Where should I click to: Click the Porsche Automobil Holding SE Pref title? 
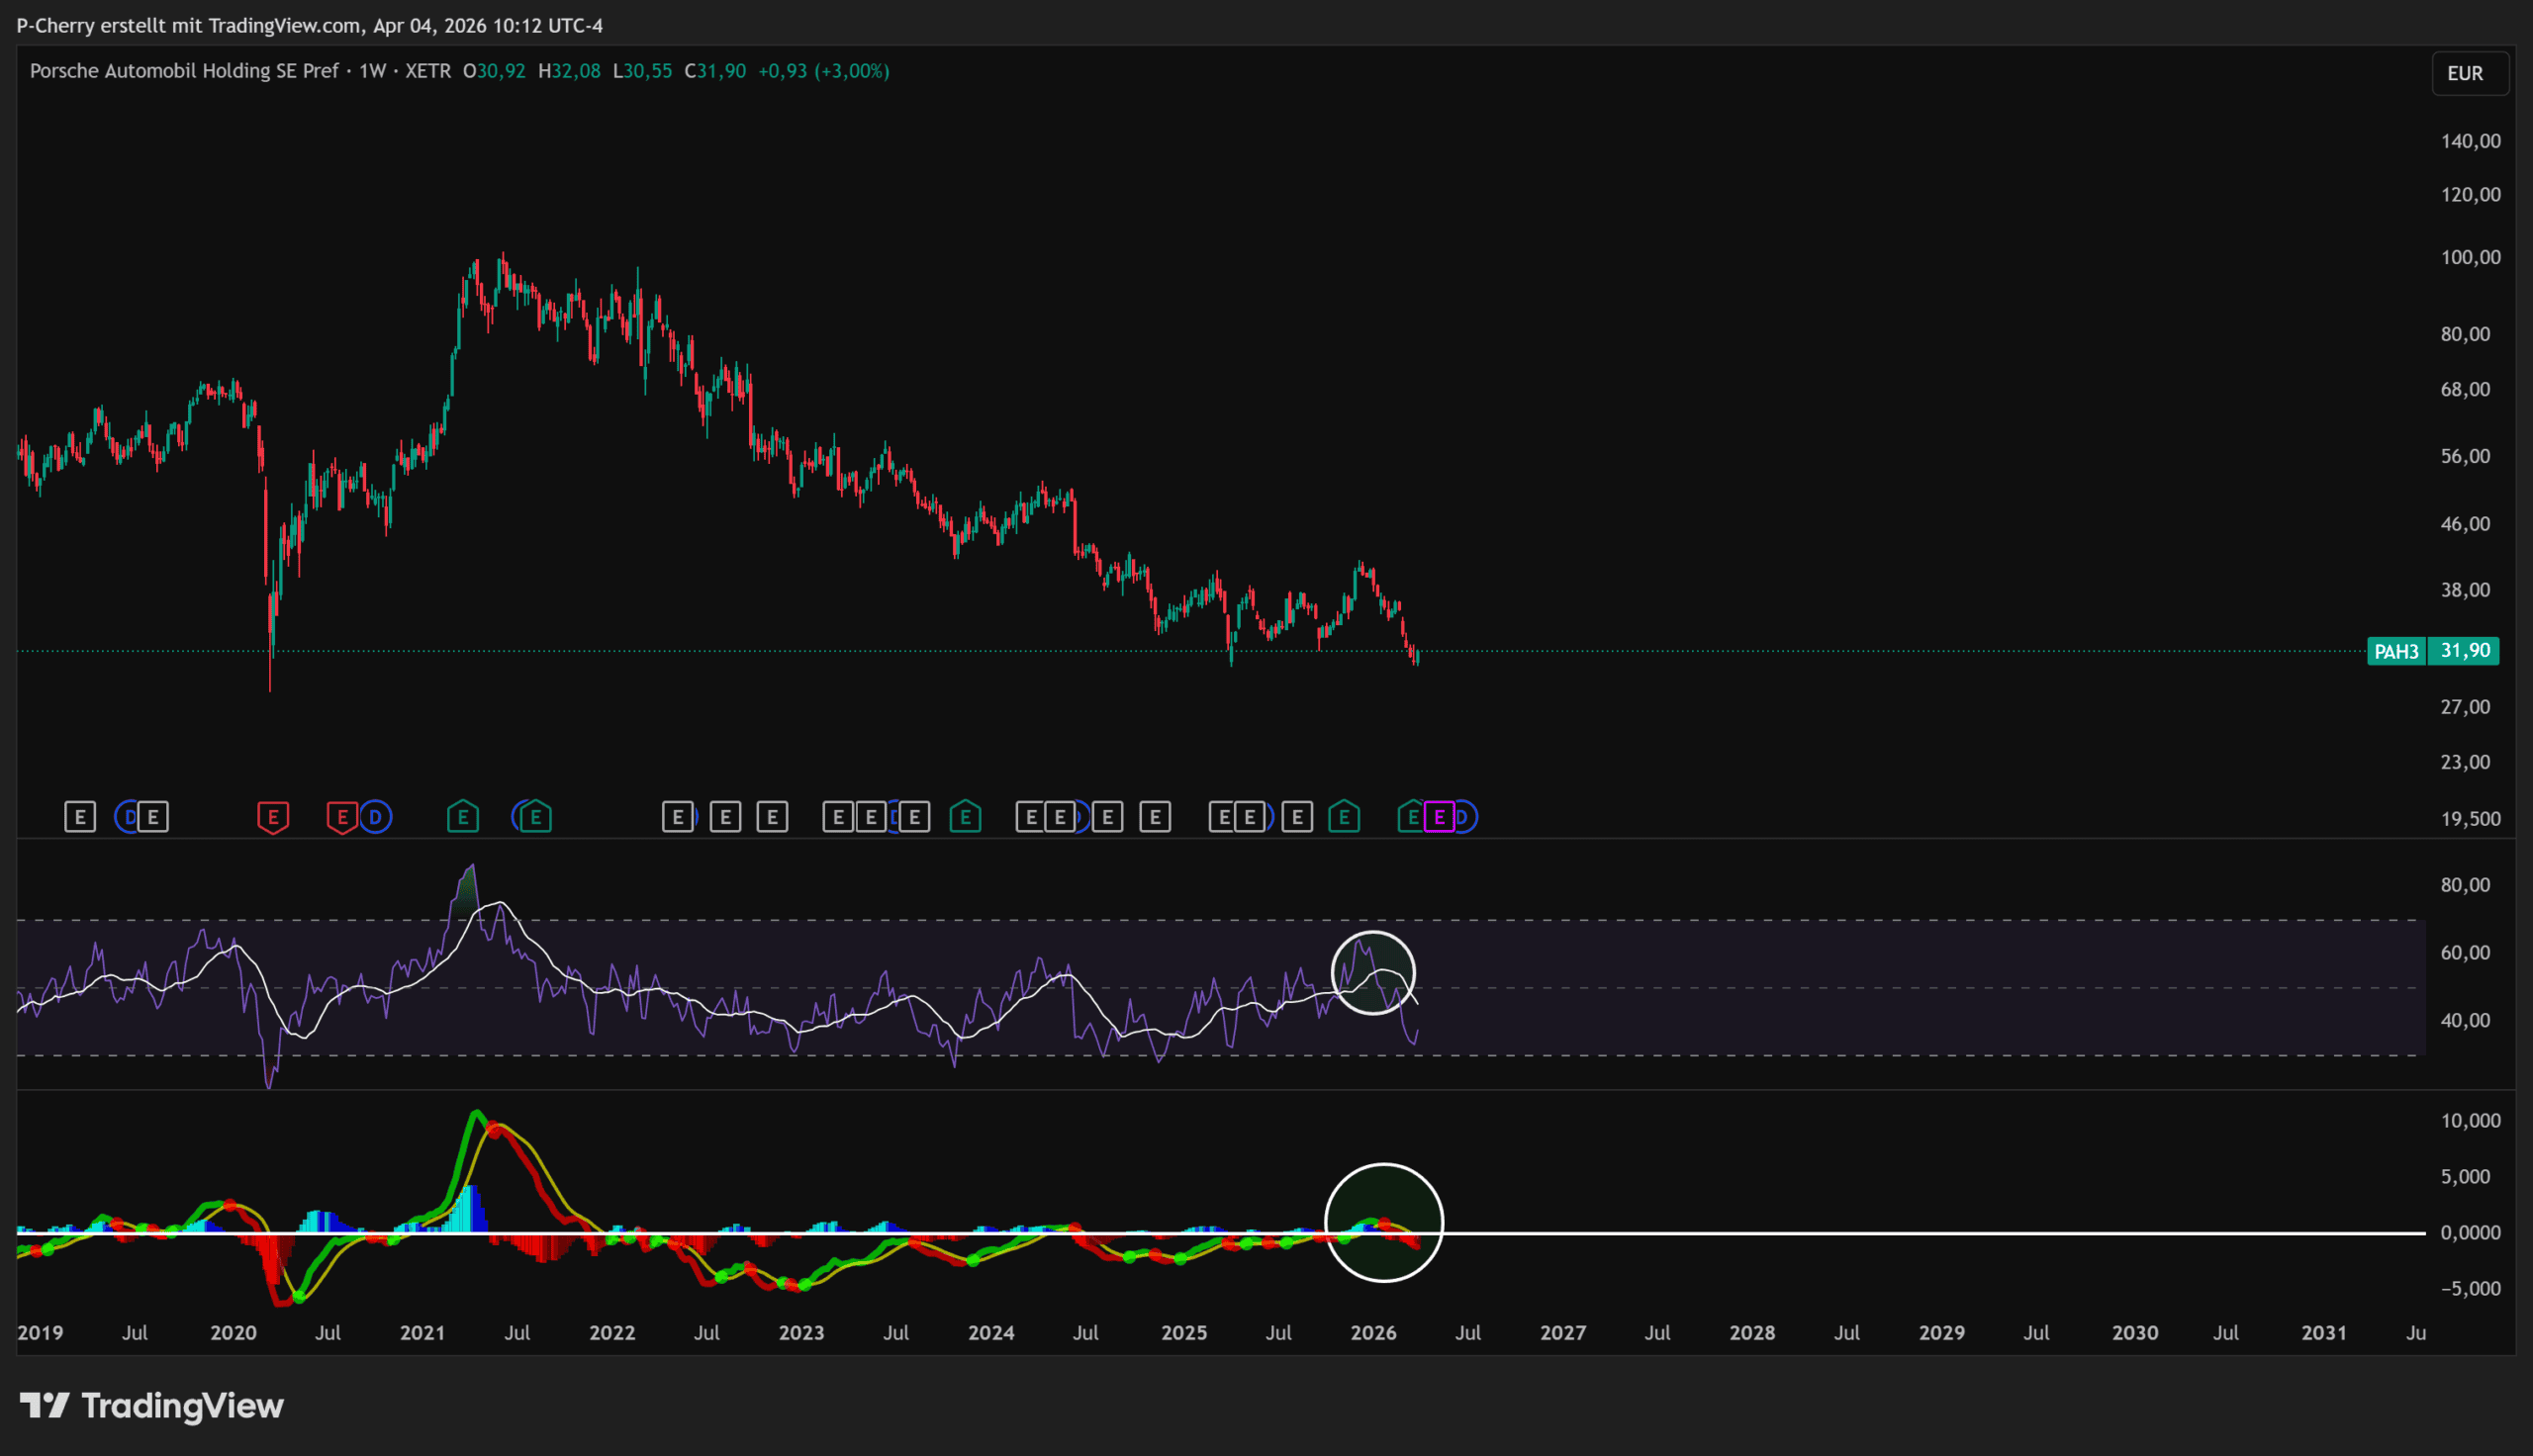[184, 71]
